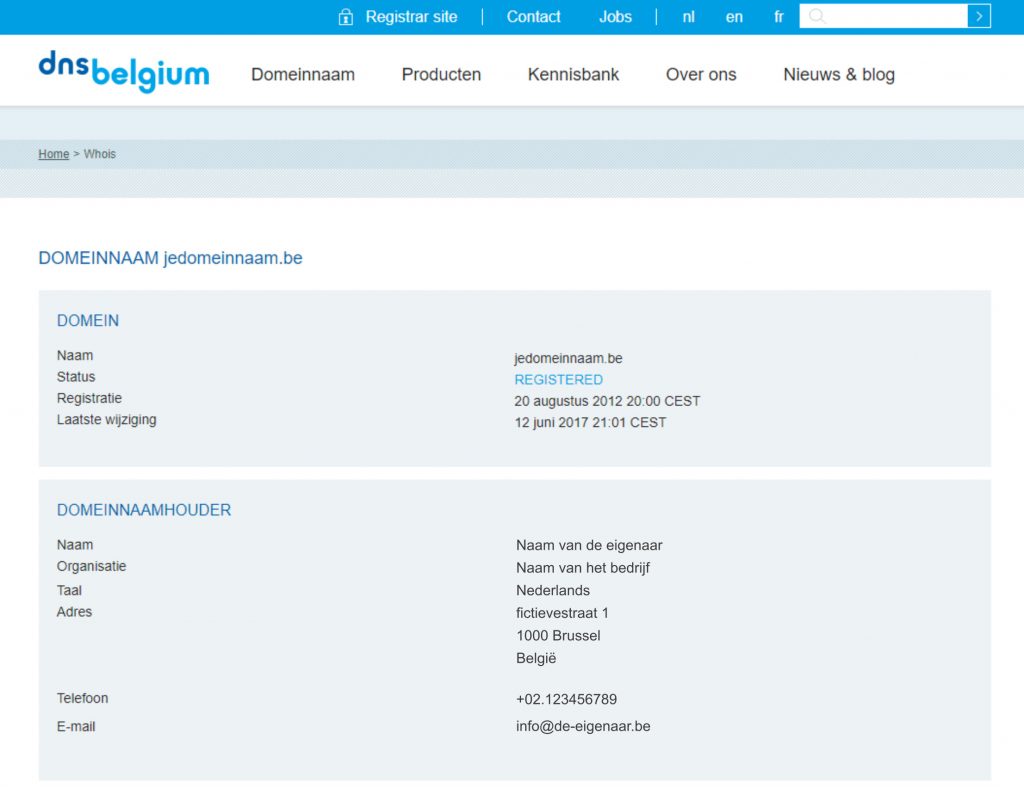Click the DNS Belgium logo
The height and width of the screenshot is (788, 1024).
[124, 71]
